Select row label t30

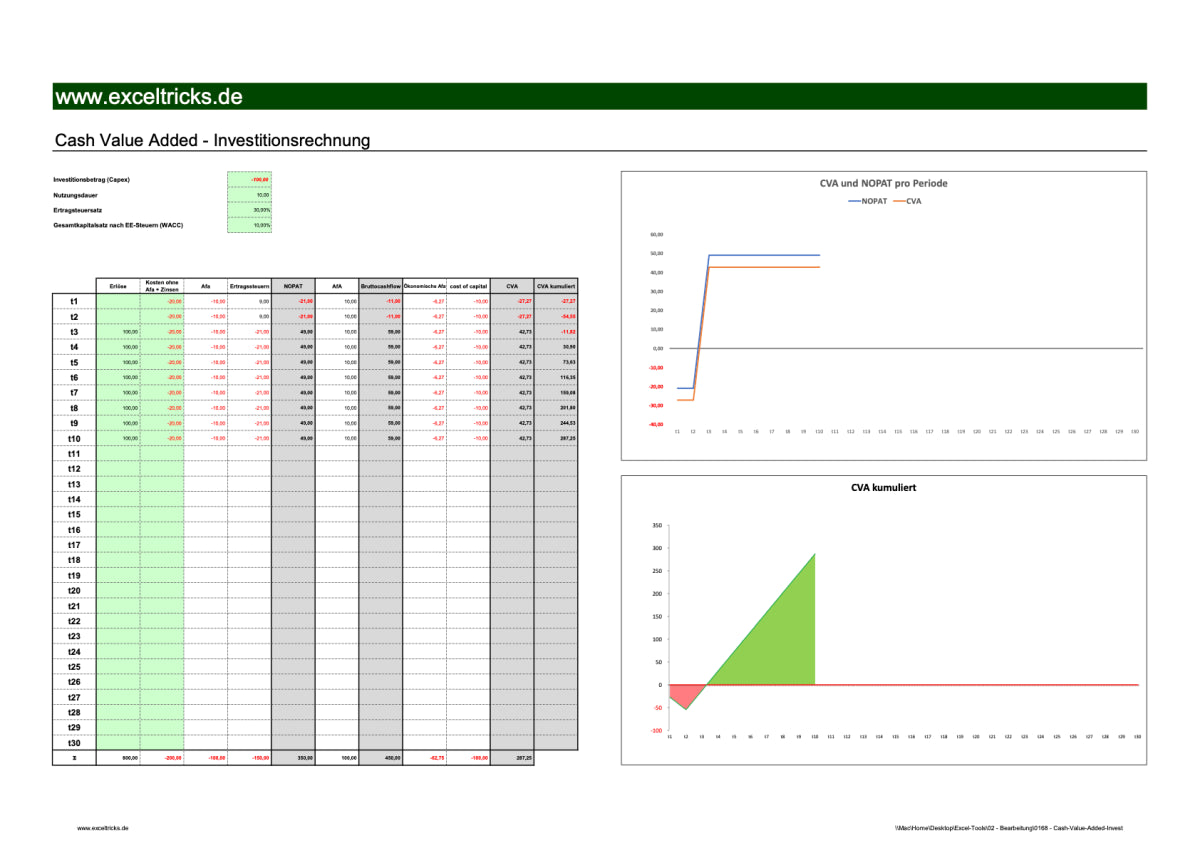74,743
